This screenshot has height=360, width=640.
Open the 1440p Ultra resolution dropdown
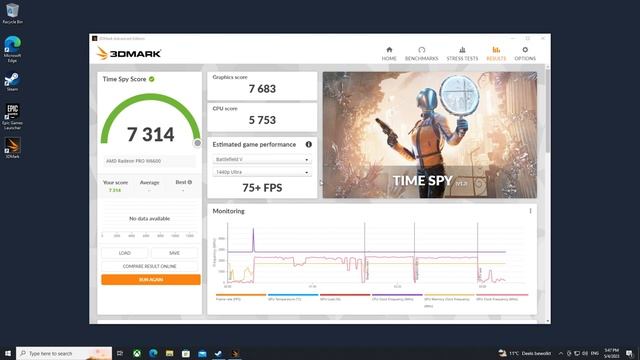[x=262, y=172]
